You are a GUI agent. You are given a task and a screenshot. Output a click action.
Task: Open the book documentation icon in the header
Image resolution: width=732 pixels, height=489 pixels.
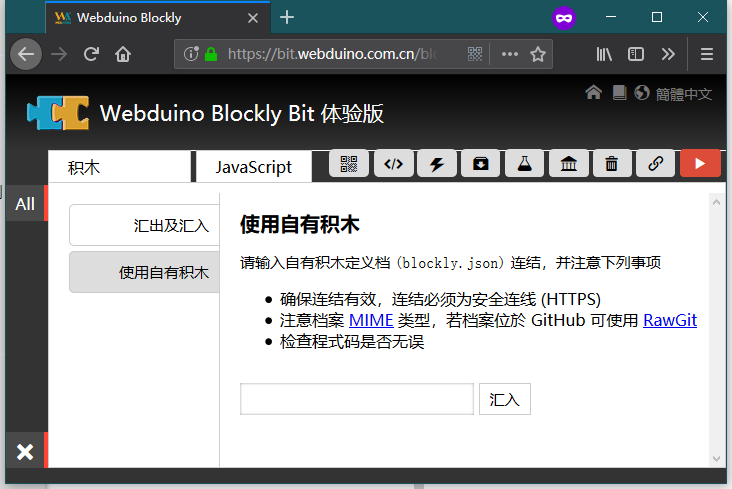click(x=619, y=92)
